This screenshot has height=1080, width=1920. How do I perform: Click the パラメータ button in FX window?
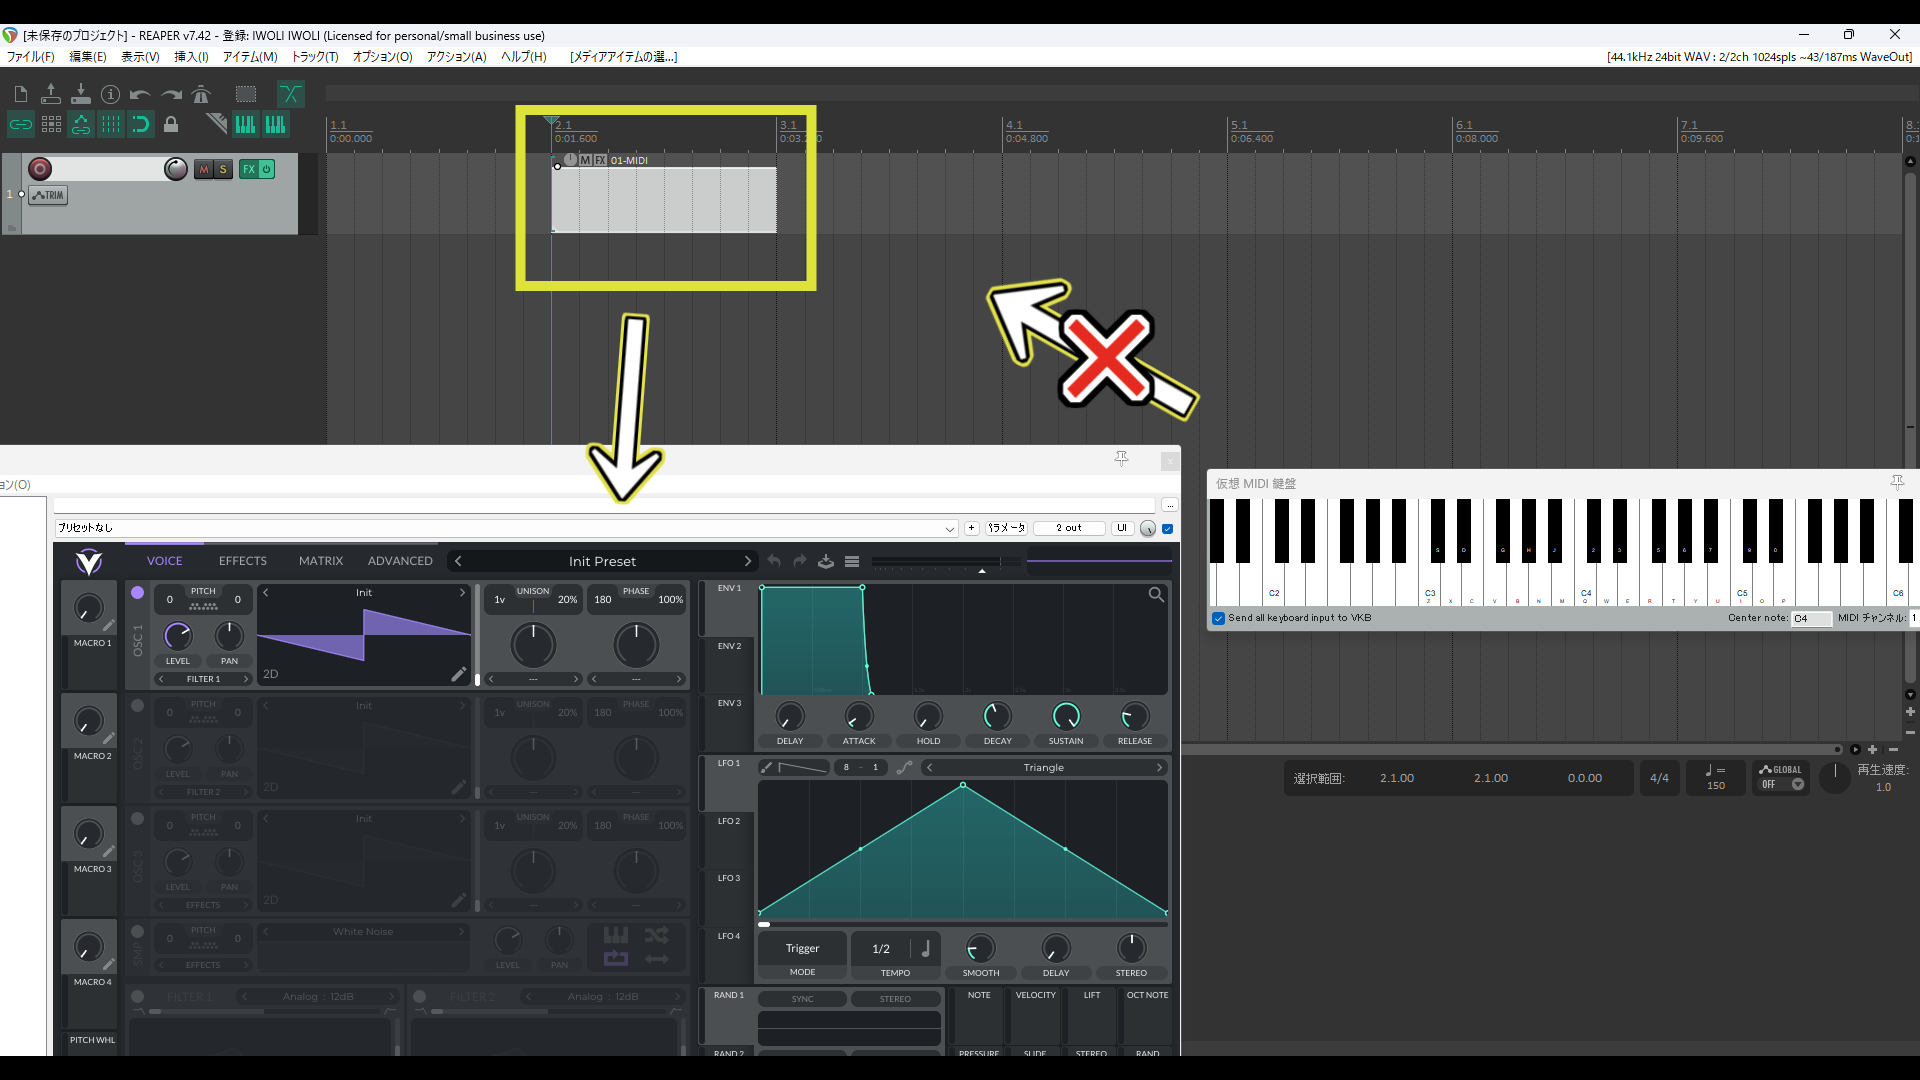(x=1006, y=528)
